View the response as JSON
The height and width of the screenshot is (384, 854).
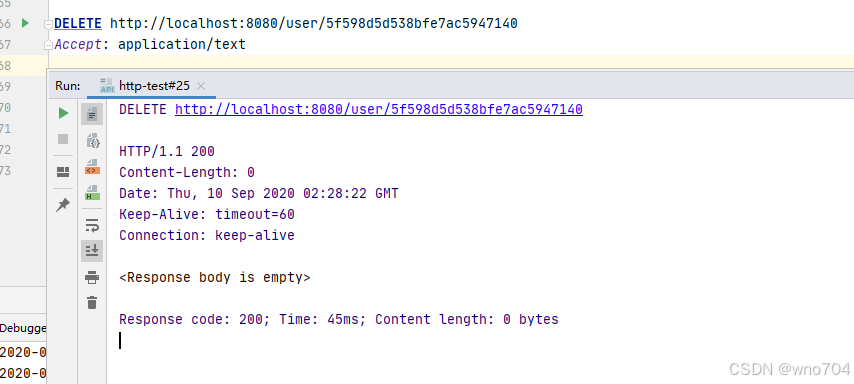coord(93,141)
